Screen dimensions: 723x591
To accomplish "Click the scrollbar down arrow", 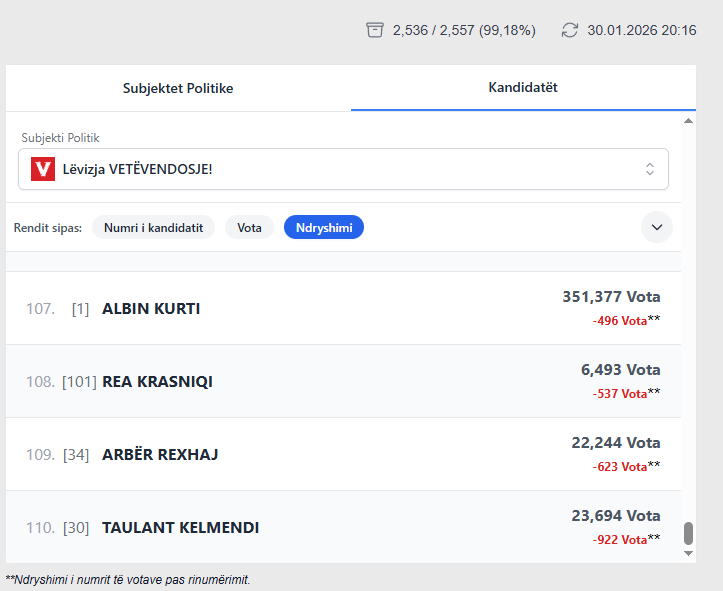I will (x=688, y=552).
